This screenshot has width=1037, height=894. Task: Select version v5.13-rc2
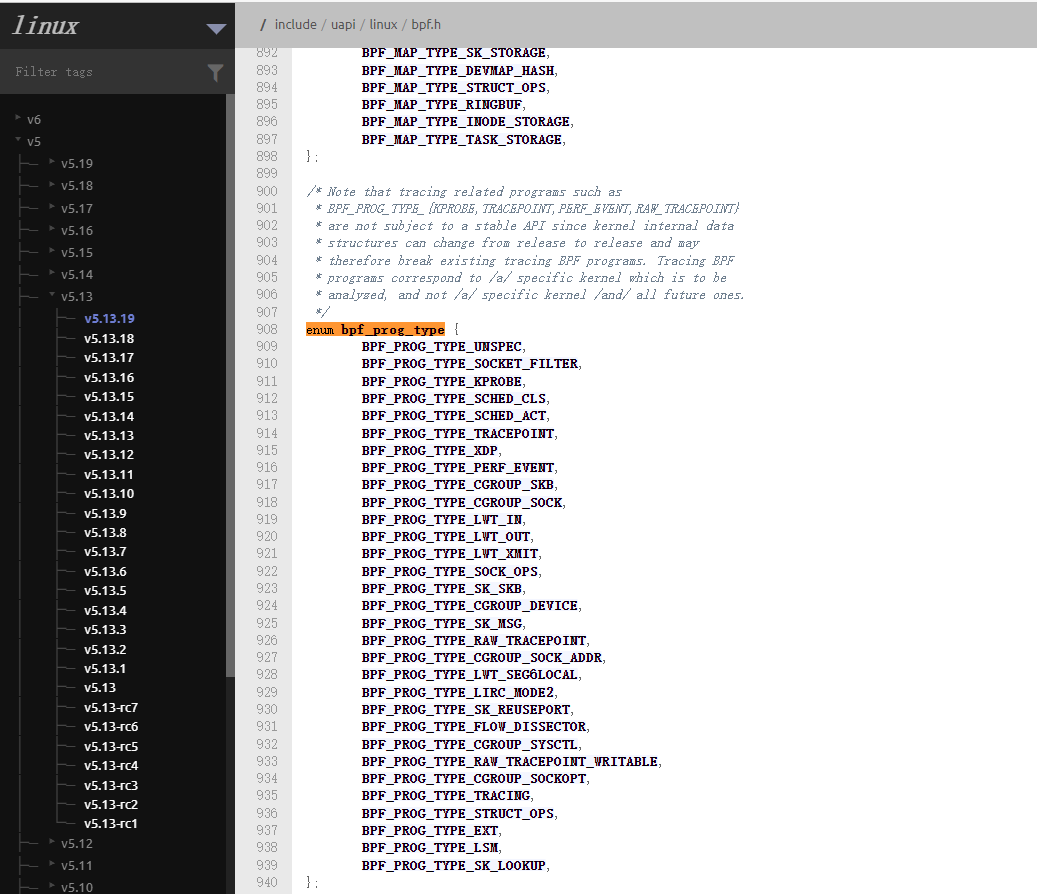tap(111, 805)
